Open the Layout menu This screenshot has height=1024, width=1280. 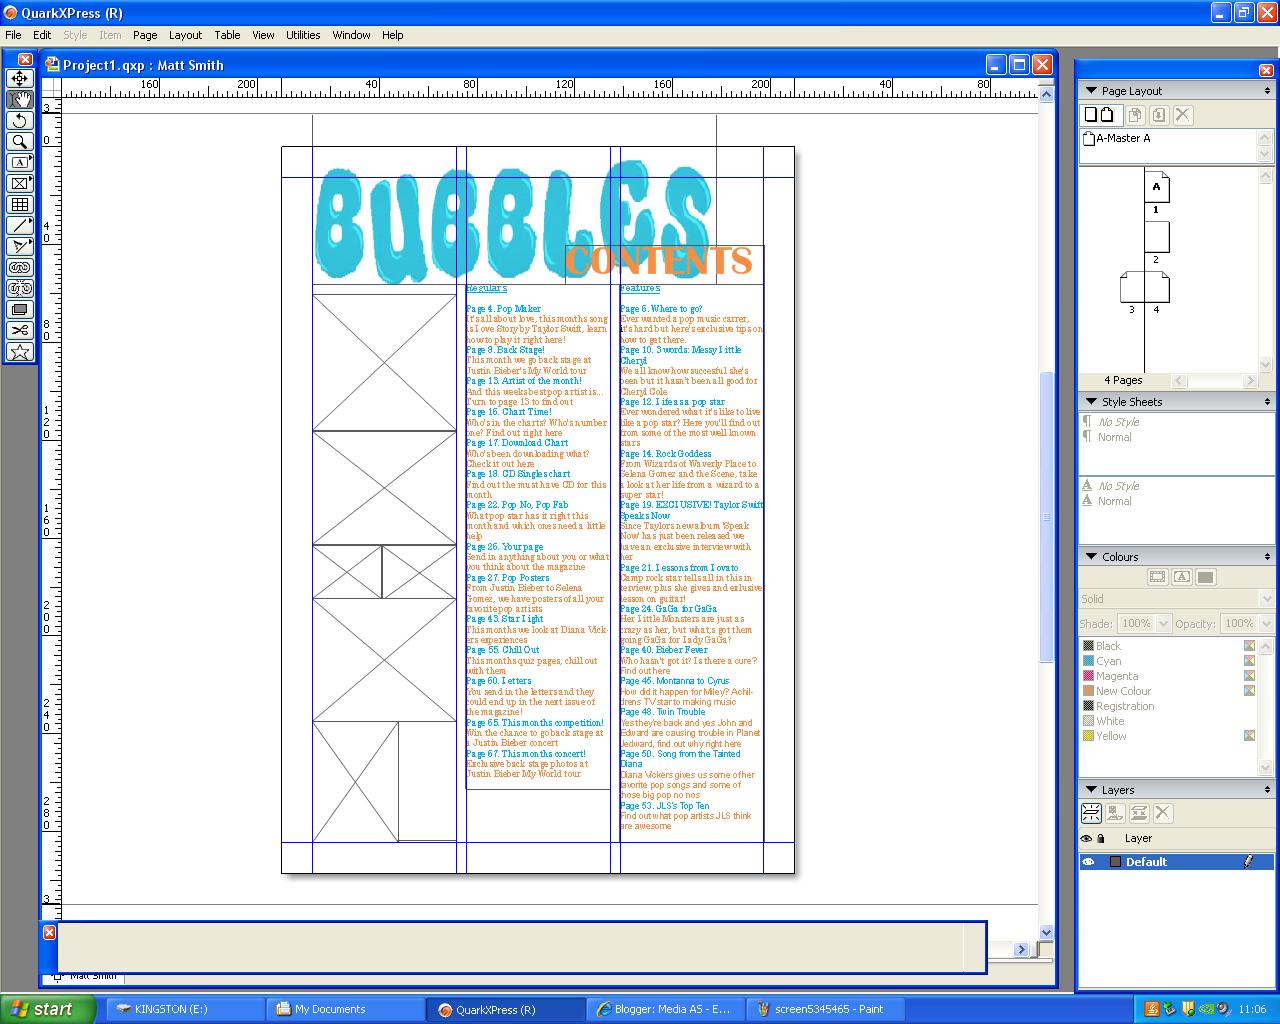[185, 35]
